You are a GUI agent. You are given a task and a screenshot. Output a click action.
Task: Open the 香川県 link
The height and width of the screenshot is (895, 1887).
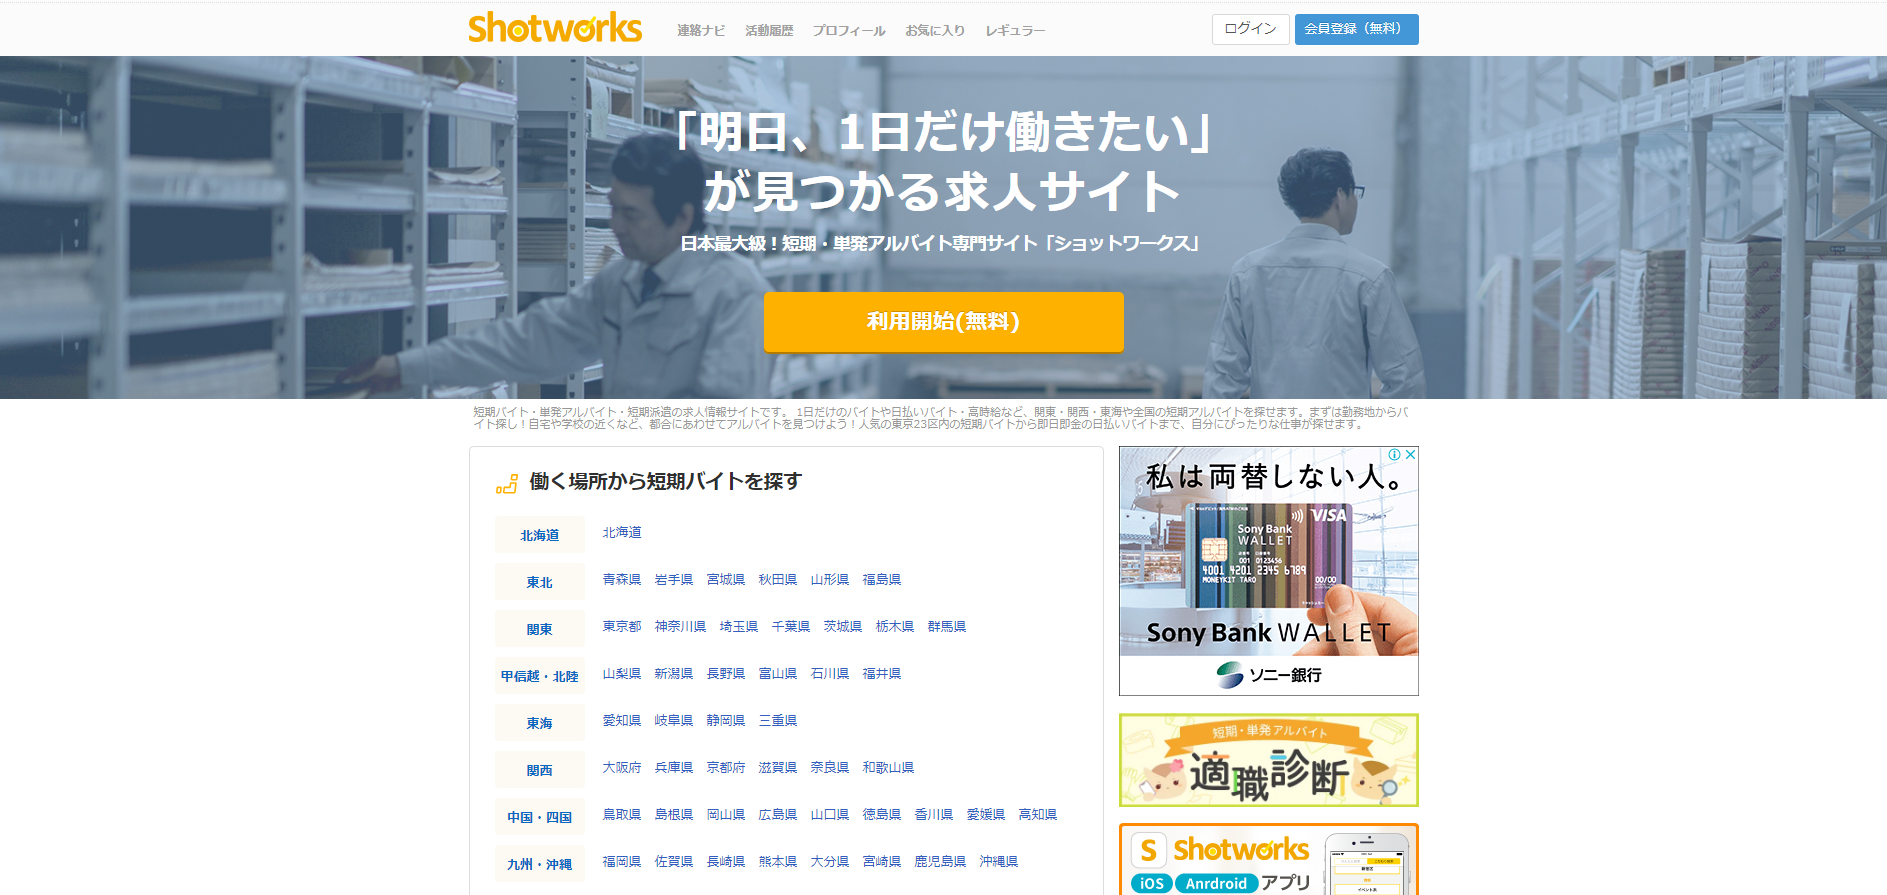point(934,814)
